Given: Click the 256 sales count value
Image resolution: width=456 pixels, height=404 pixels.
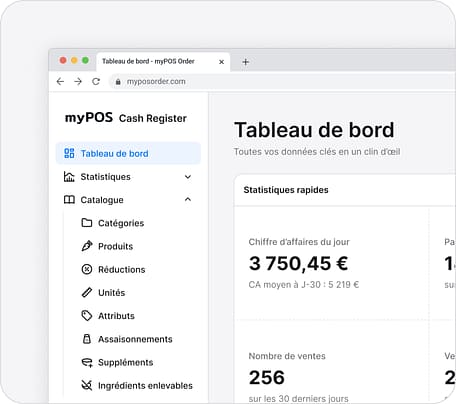Looking at the screenshot, I should (267, 377).
